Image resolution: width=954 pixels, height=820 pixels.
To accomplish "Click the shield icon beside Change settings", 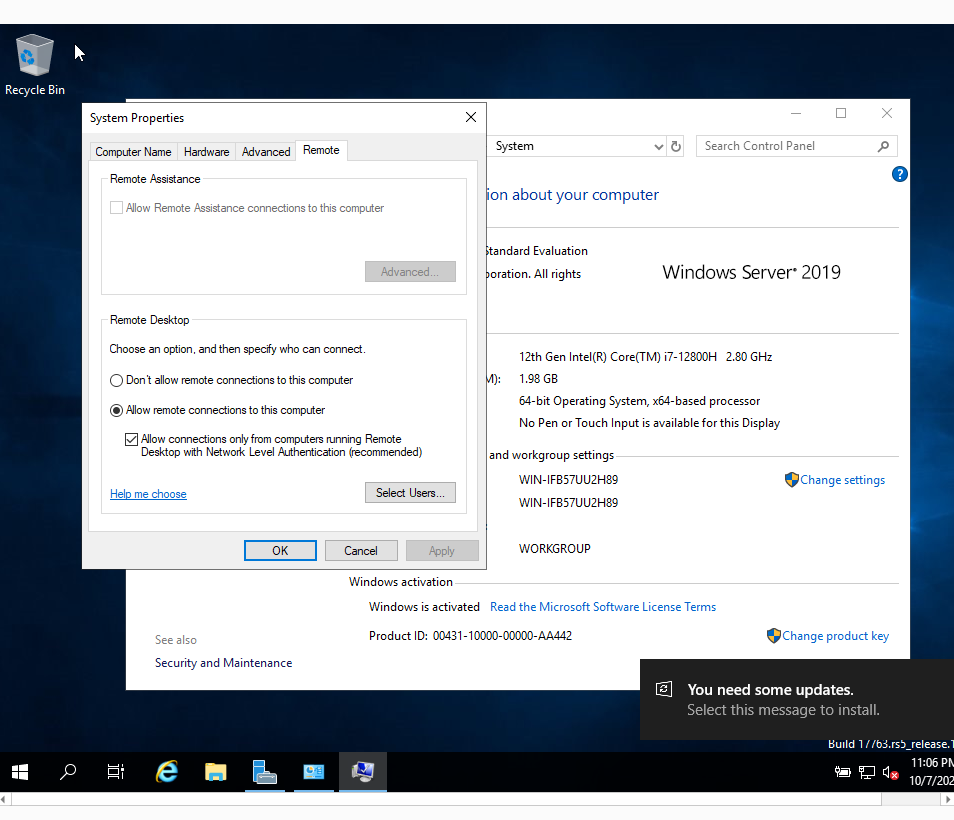I will (x=791, y=479).
